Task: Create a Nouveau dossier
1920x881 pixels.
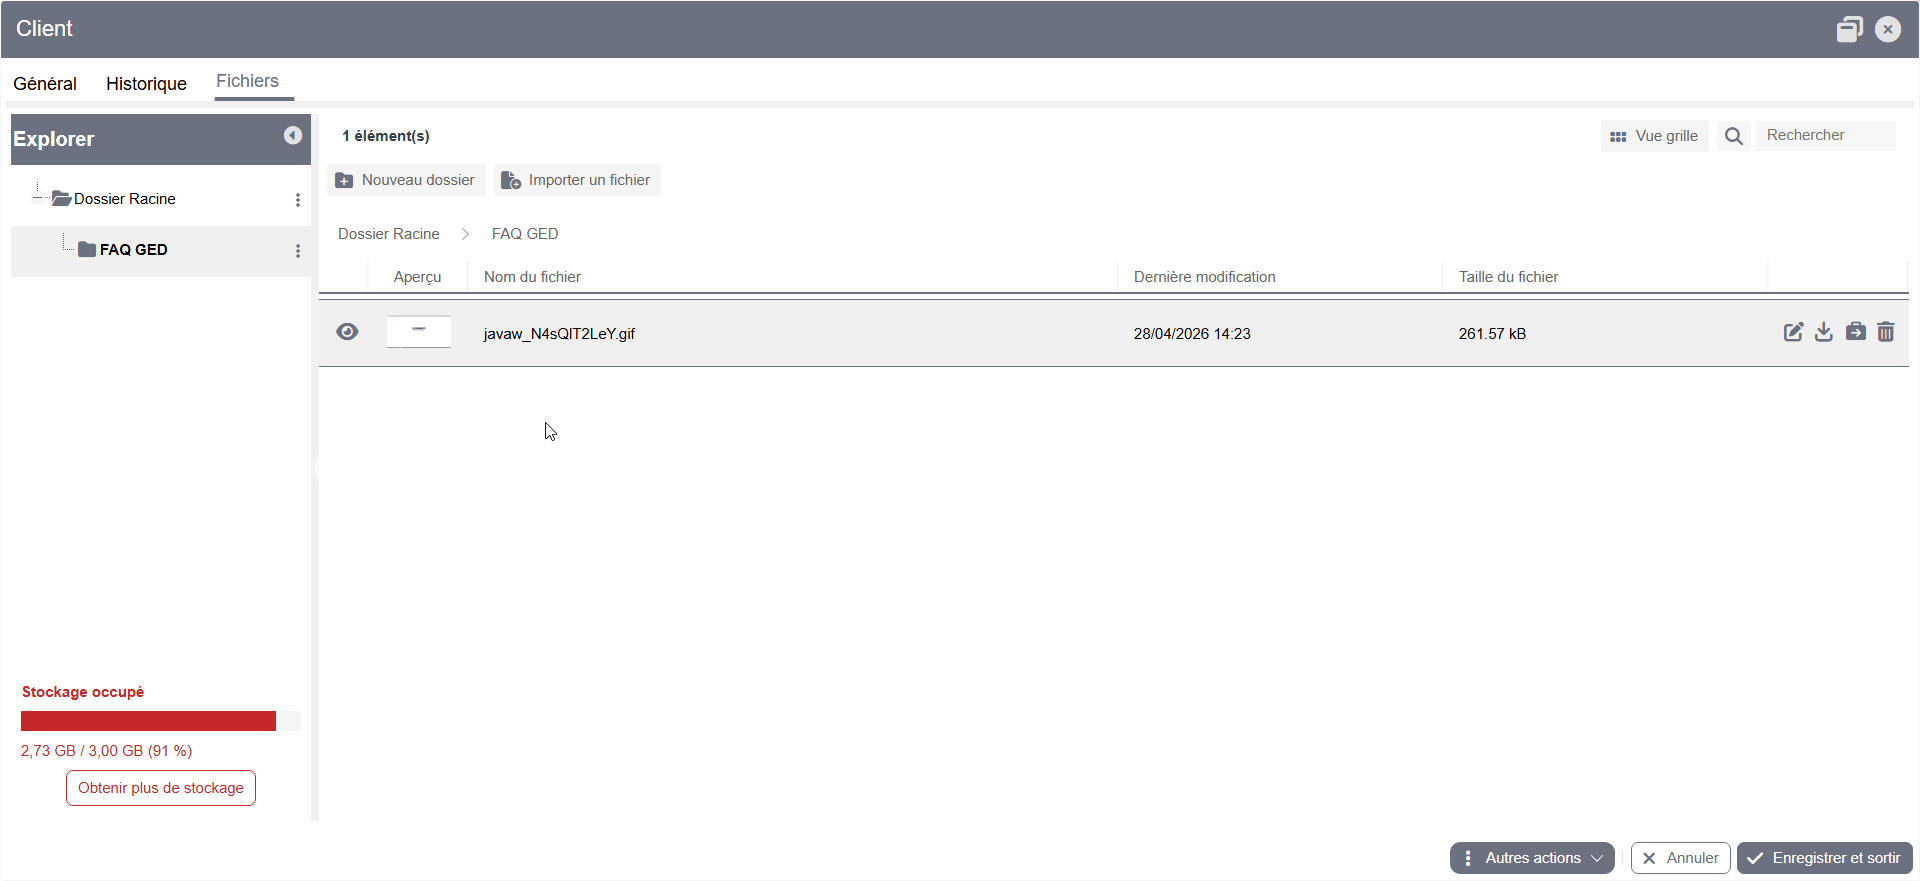Action: (x=406, y=180)
